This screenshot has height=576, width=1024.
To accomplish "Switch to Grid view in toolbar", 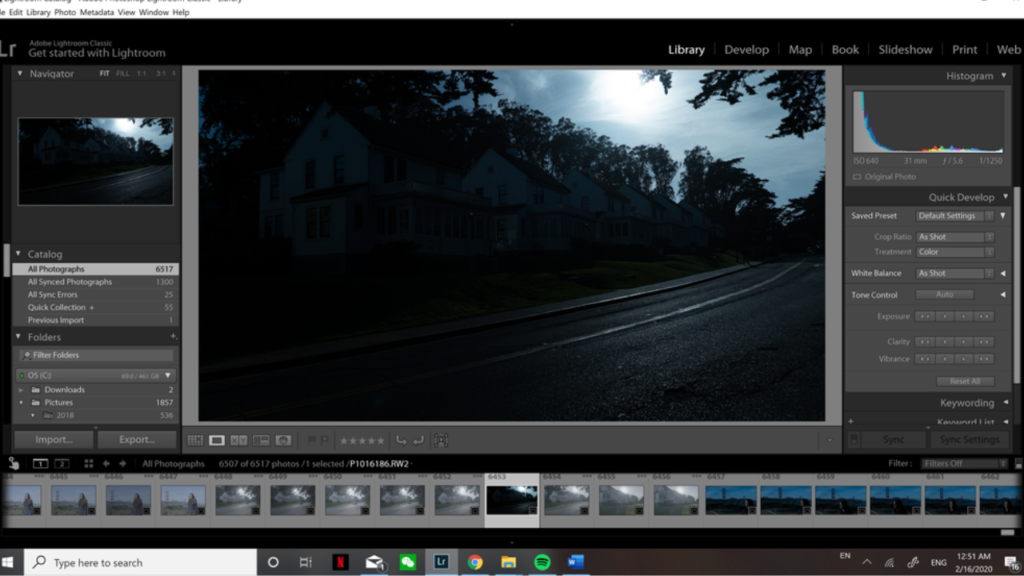I will [x=195, y=440].
